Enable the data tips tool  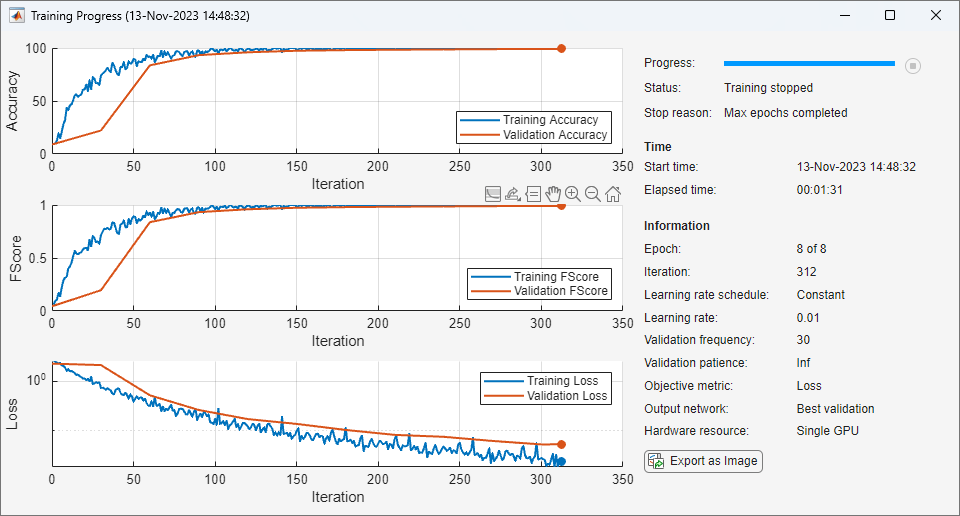tap(533, 194)
